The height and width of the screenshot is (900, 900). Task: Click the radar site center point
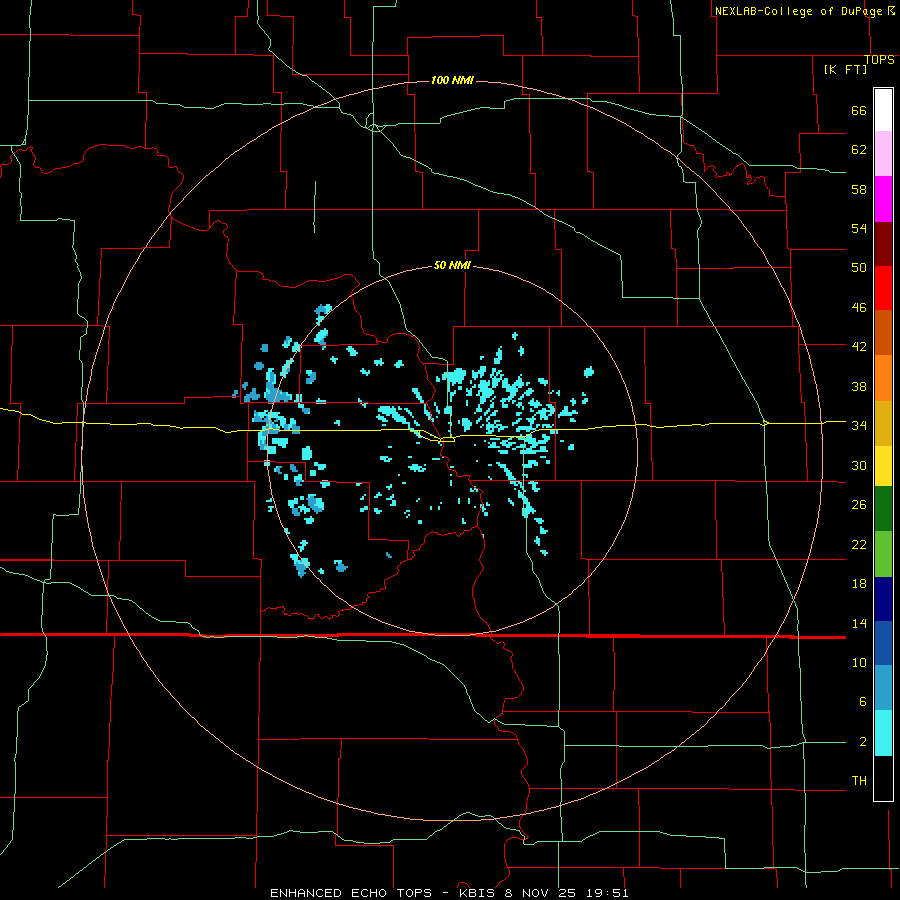click(x=452, y=451)
